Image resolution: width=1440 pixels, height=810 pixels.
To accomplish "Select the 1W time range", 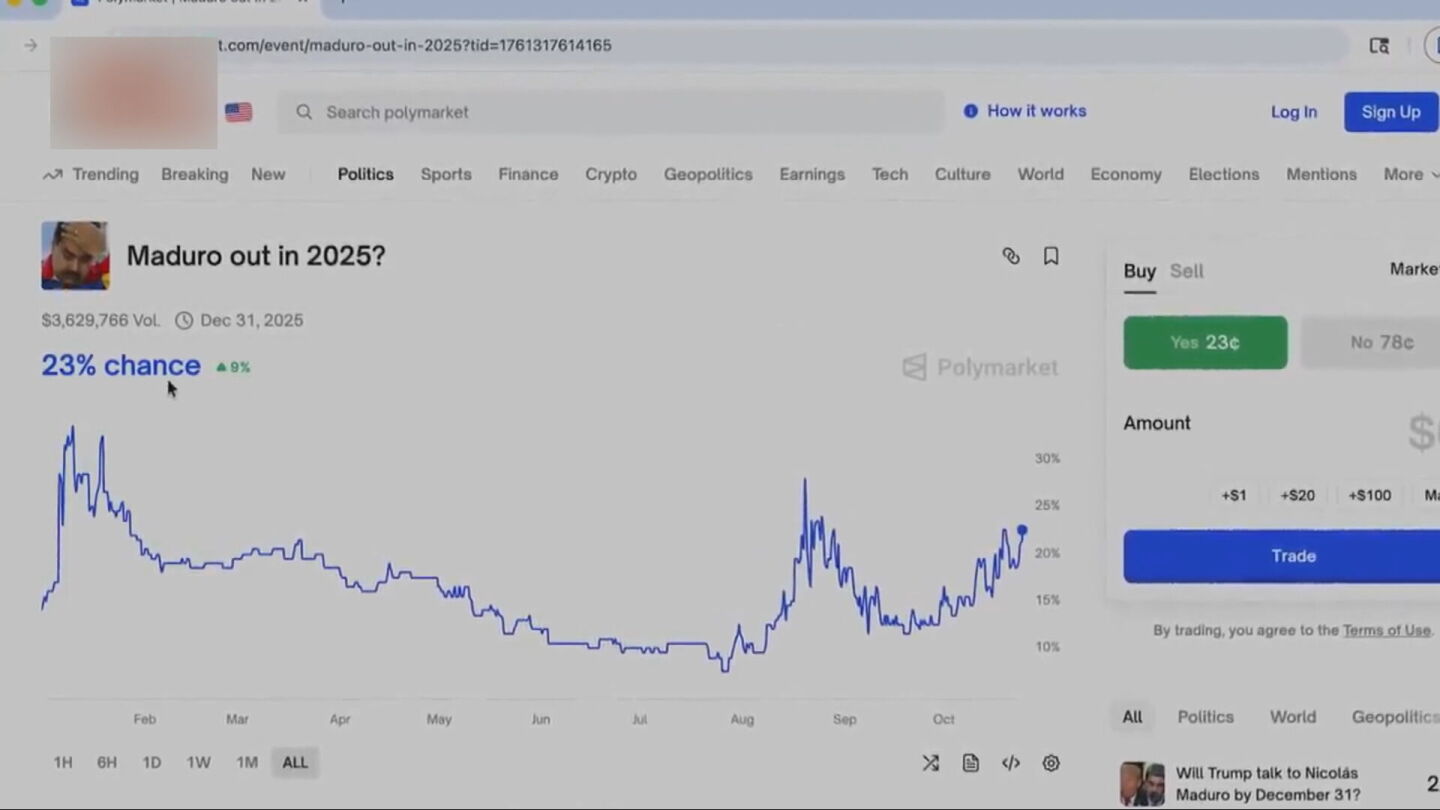I will click(x=198, y=762).
